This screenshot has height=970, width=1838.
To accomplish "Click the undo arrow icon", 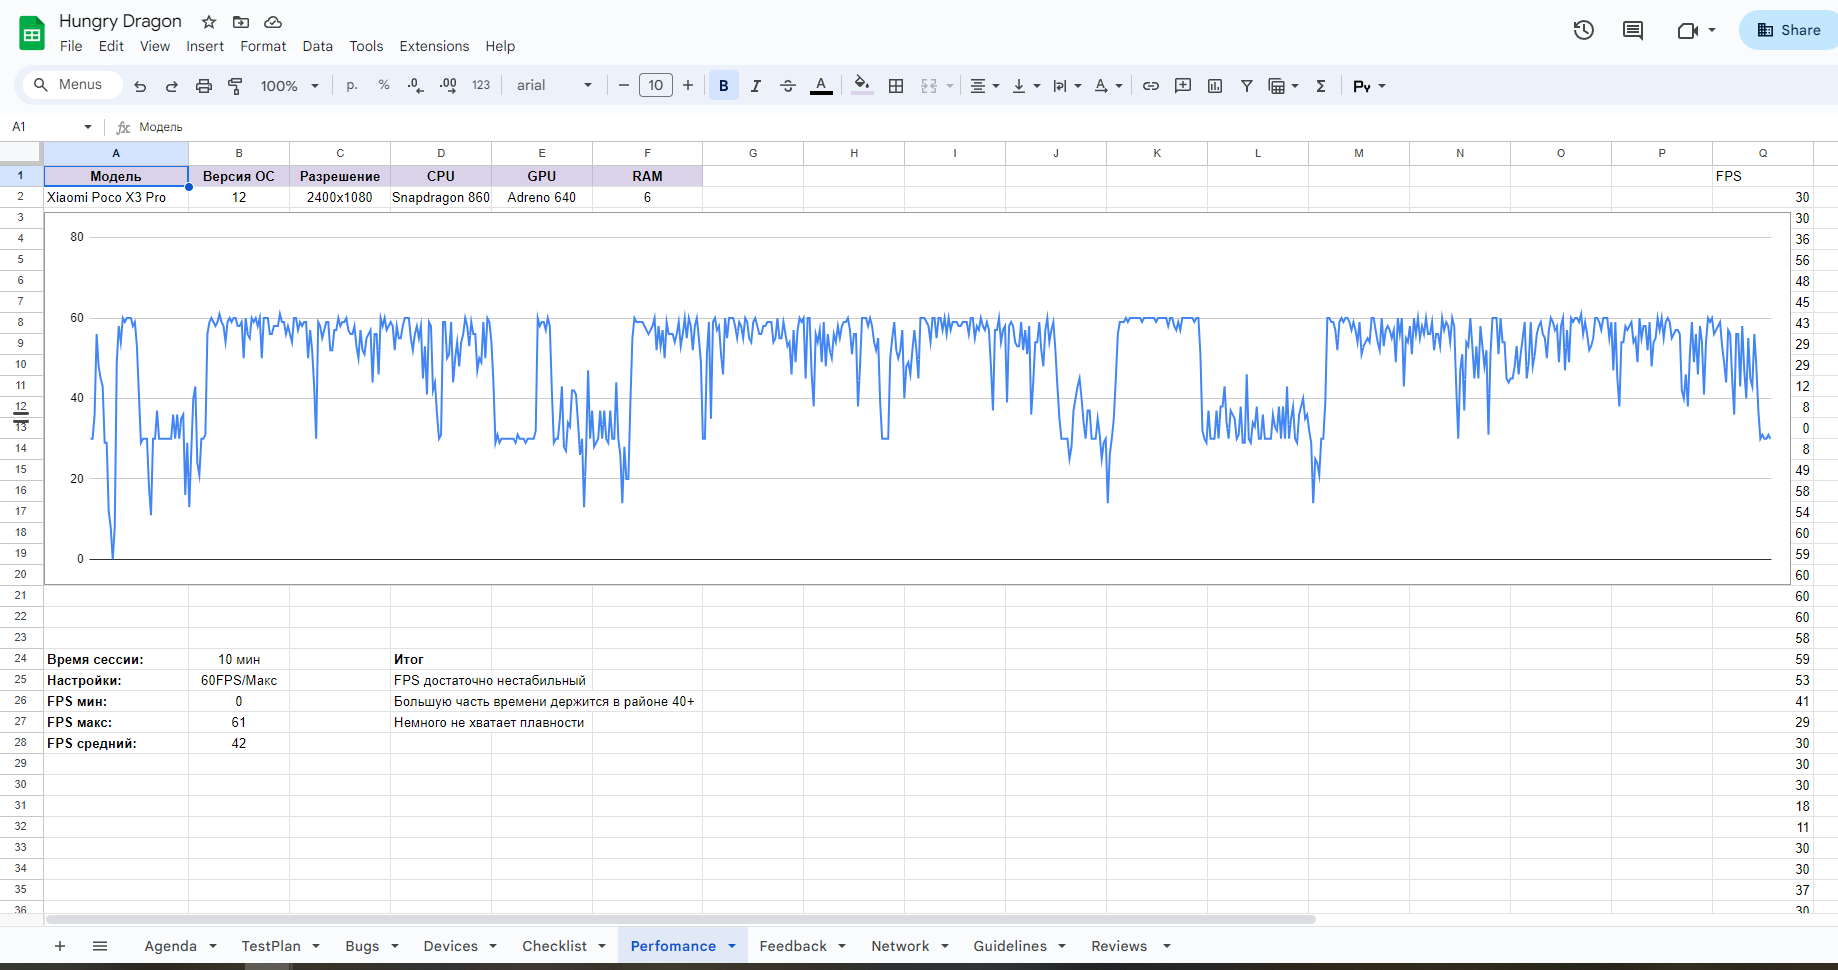I will coord(140,86).
